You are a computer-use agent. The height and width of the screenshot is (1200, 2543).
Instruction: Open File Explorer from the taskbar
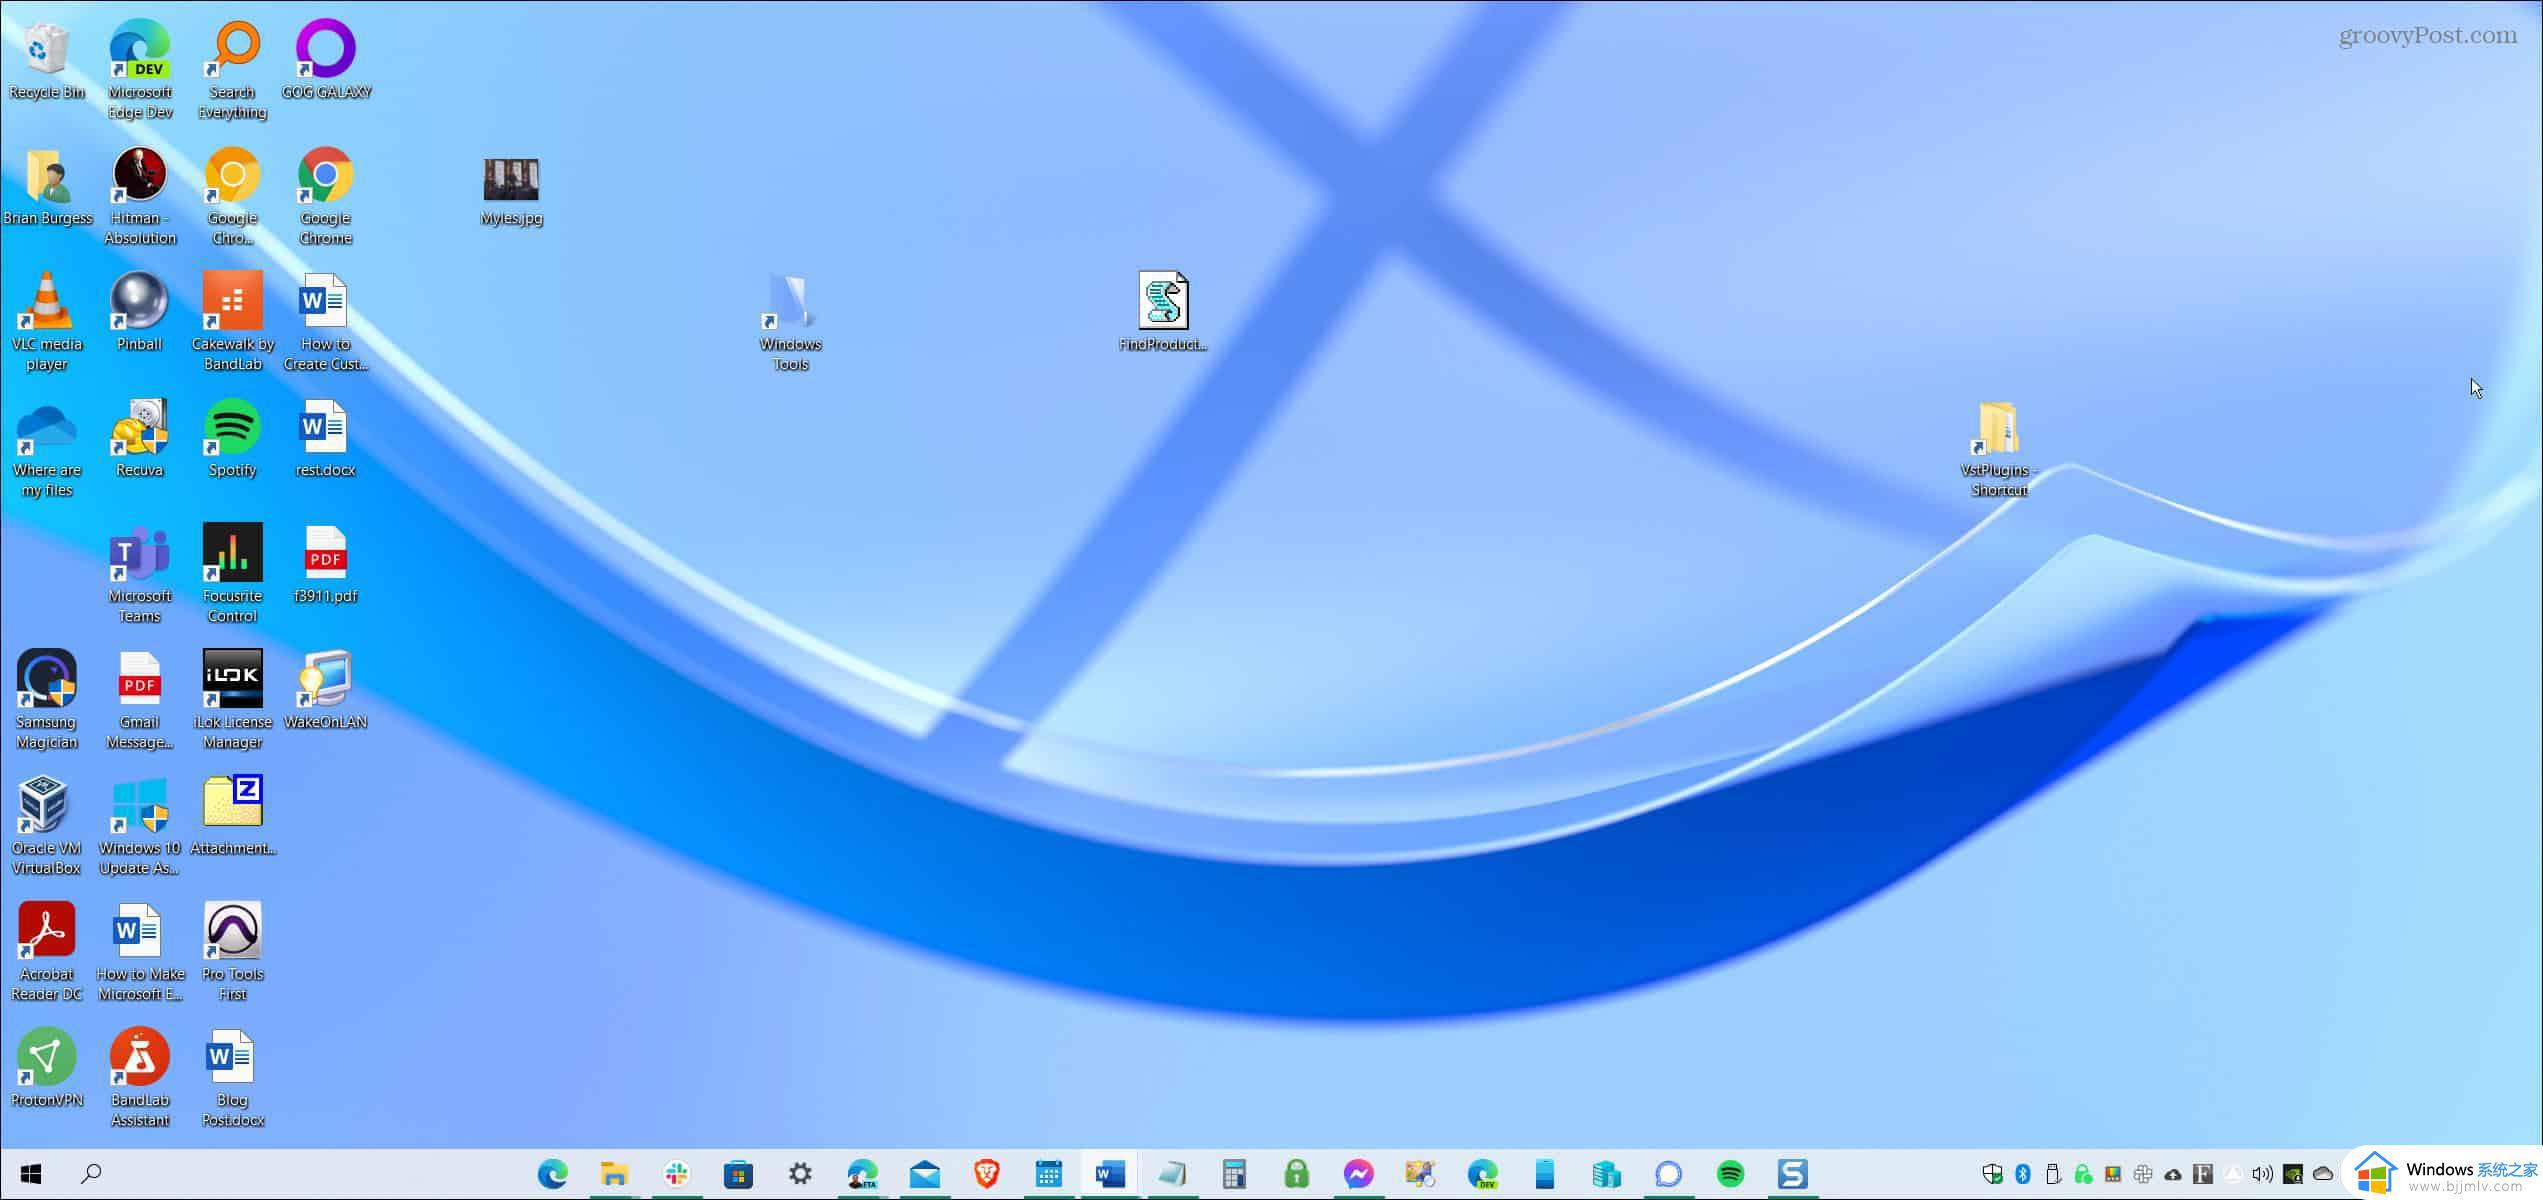(x=614, y=1174)
